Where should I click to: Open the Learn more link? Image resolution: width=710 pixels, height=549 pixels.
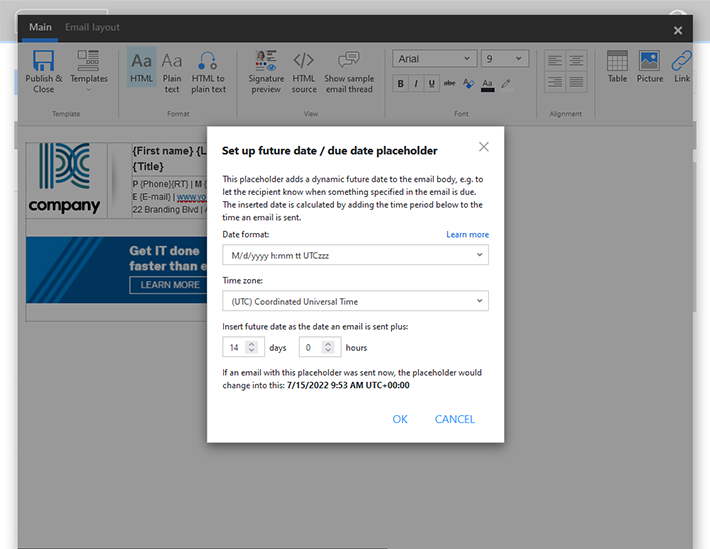467,234
